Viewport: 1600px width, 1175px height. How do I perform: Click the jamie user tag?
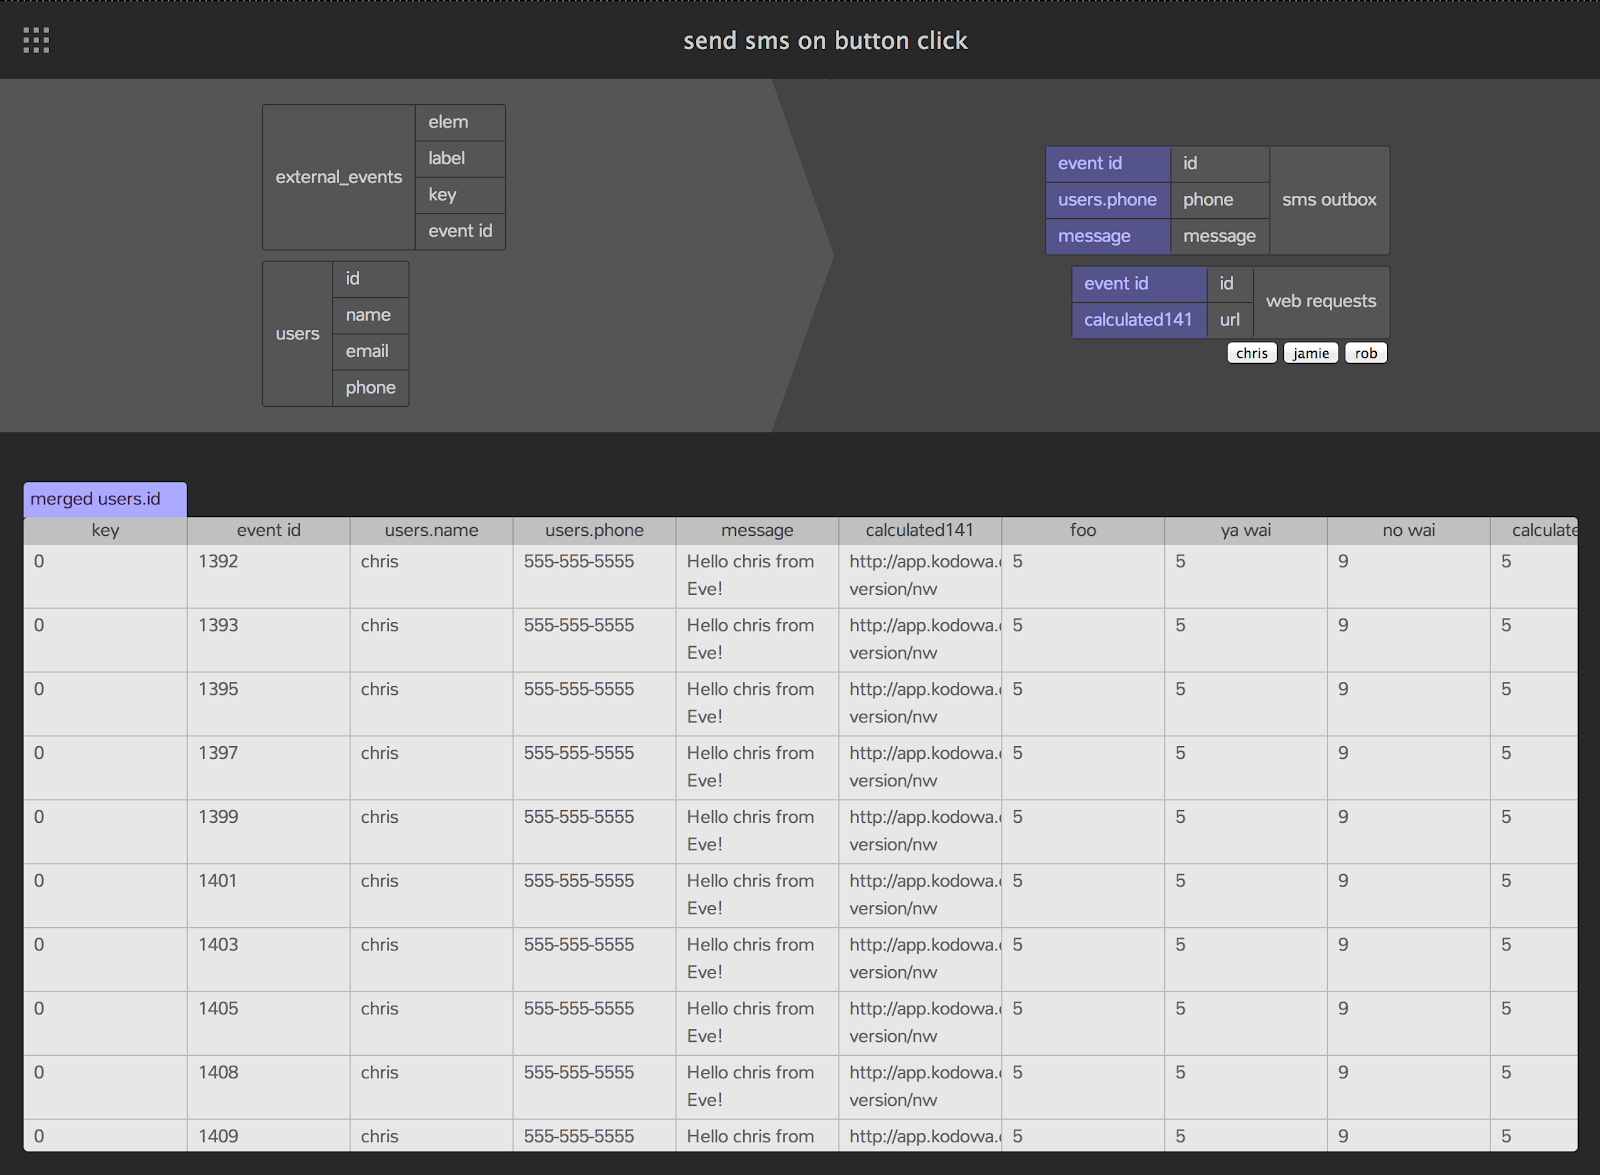pyautogui.click(x=1310, y=353)
